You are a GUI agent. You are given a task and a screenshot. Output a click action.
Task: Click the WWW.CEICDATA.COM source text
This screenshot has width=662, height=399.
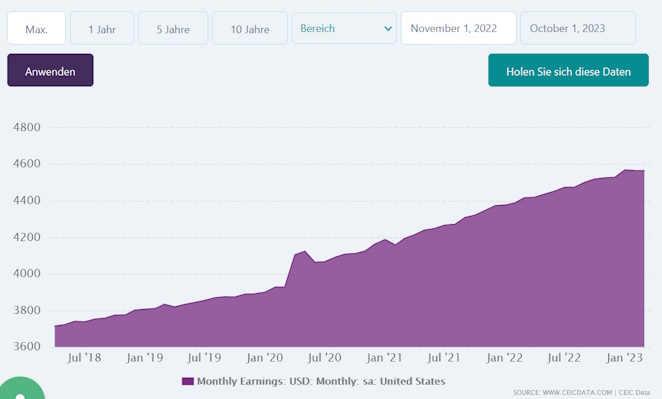tap(577, 393)
